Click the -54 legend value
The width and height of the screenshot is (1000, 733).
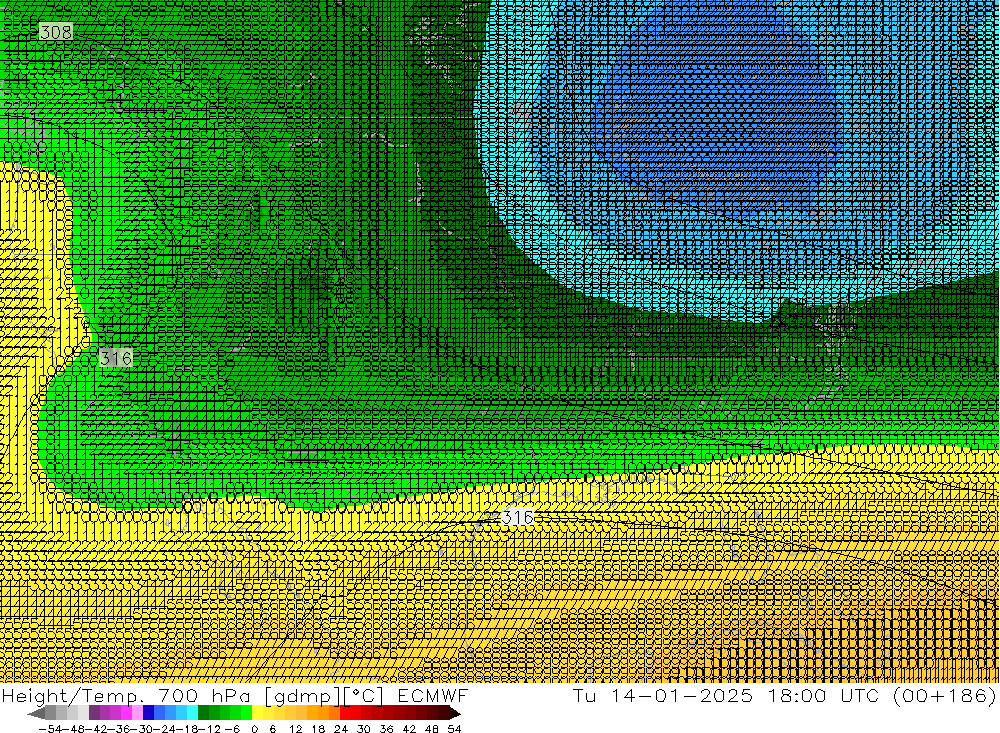pos(51,729)
